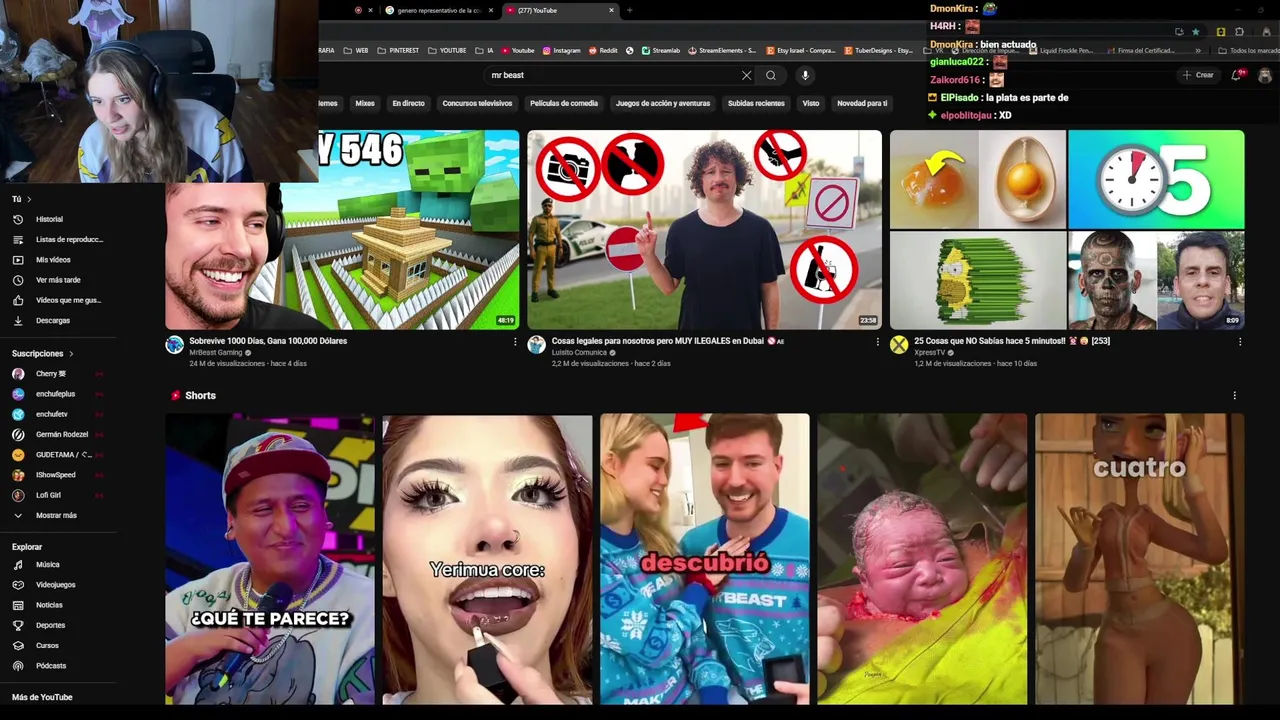Open Videos que me gustan
Screen dimensions: 1280x720
pyautogui.click(x=56, y=300)
